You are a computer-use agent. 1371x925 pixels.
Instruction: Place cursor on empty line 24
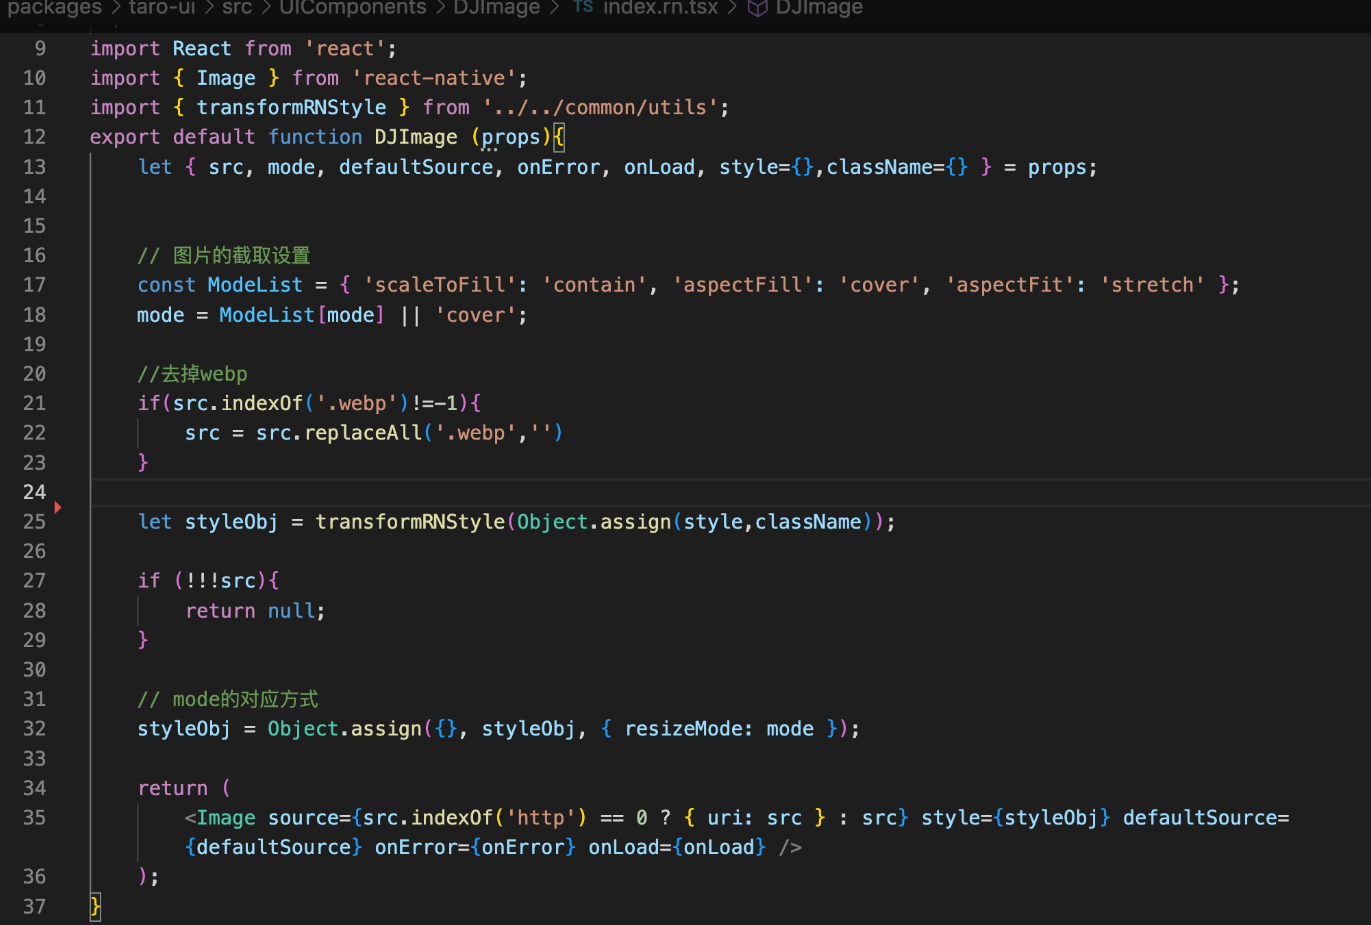(730, 492)
